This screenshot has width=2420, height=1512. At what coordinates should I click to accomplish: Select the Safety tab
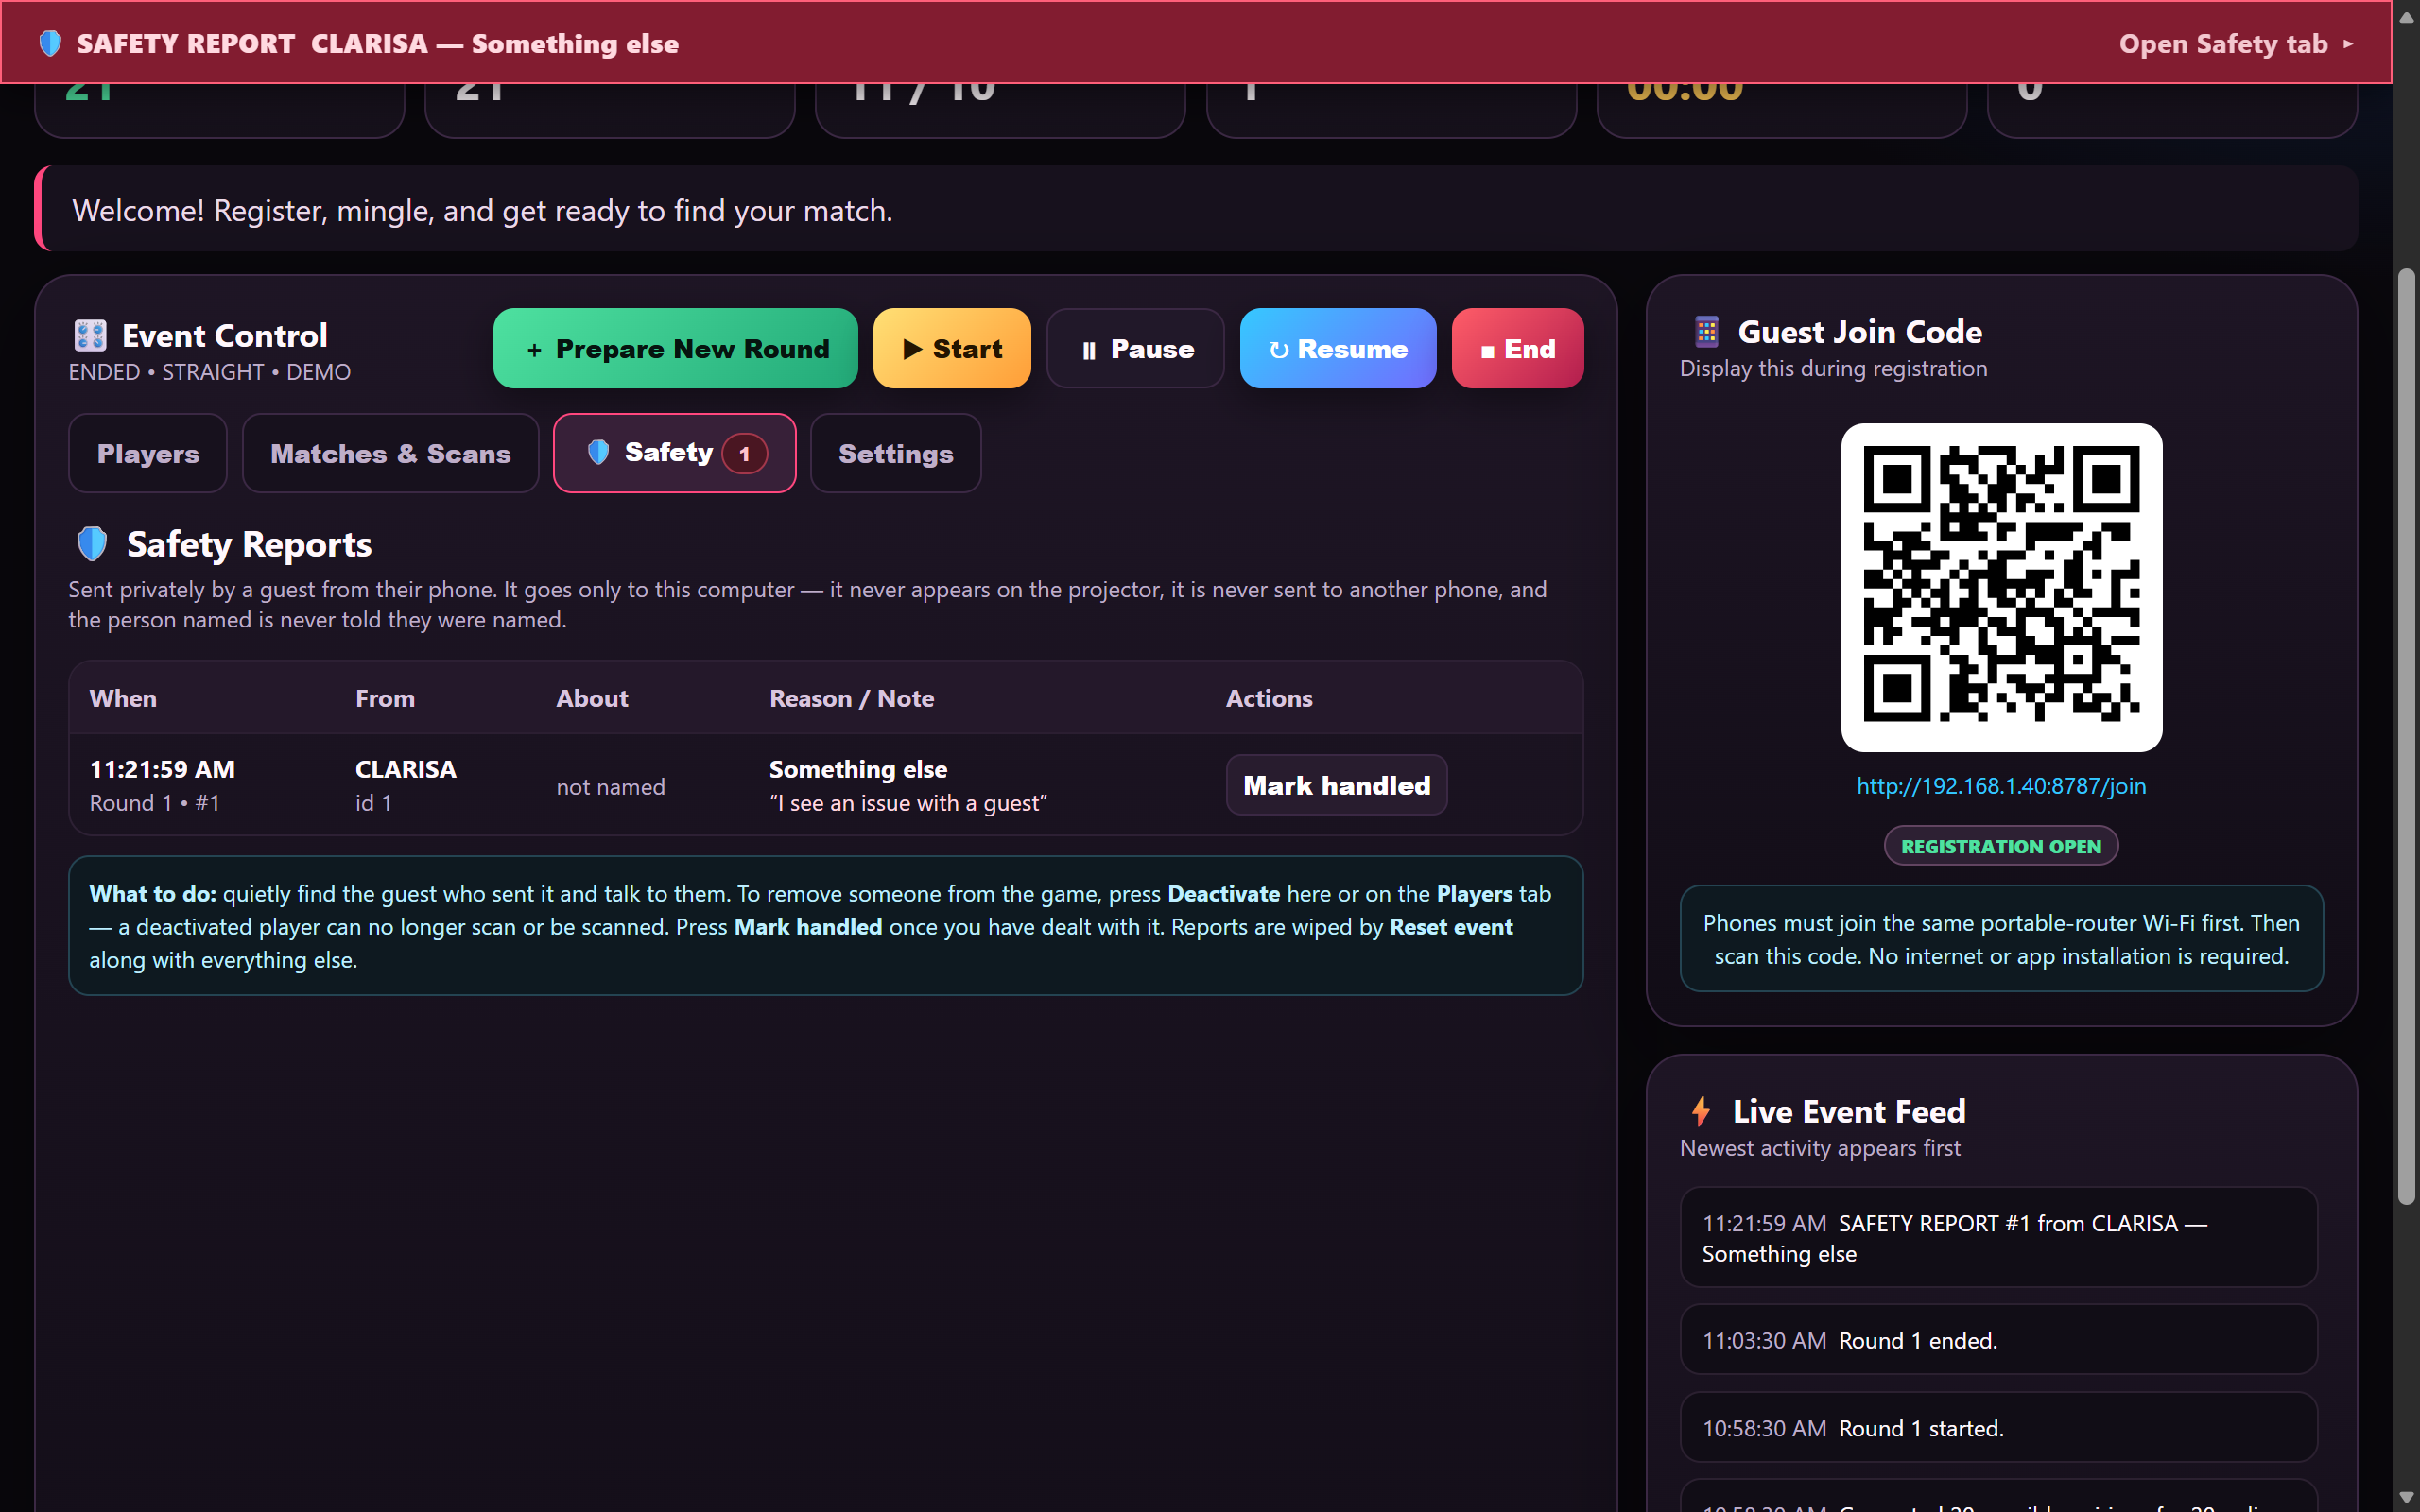(x=675, y=453)
